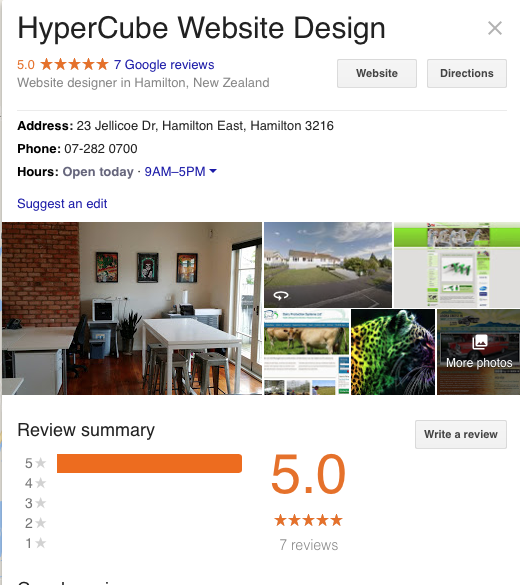Click the 3 star rating row
This screenshot has height=585, width=520.
(x=133, y=503)
